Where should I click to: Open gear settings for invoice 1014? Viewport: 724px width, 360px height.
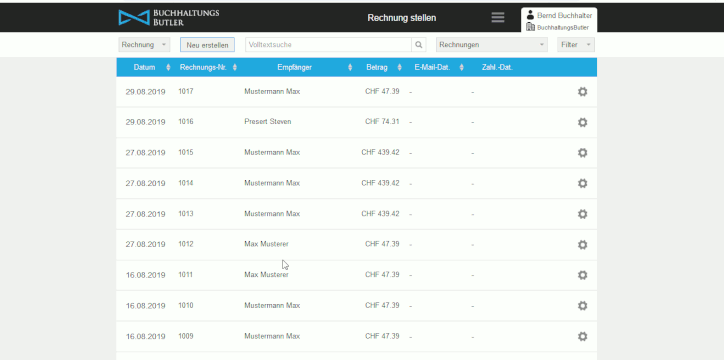pyautogui.click(x=582, y=183)
